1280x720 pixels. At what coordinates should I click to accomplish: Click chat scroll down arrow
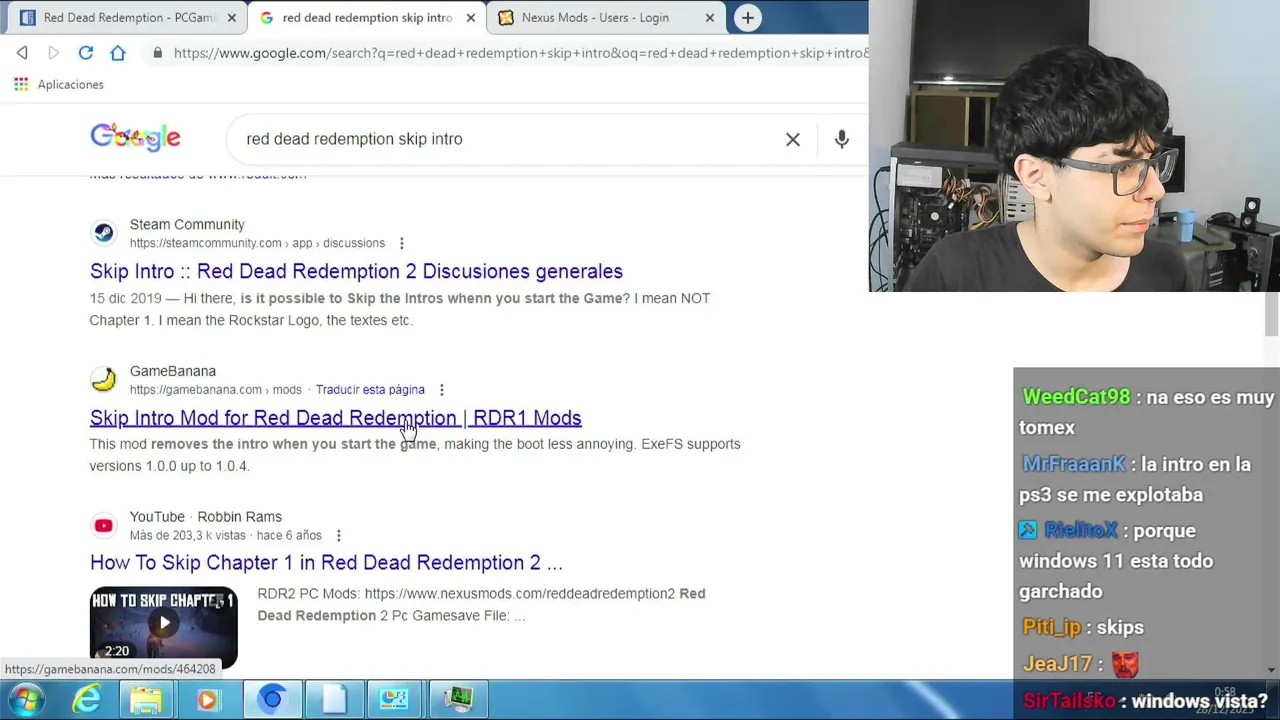[1271, 670]
